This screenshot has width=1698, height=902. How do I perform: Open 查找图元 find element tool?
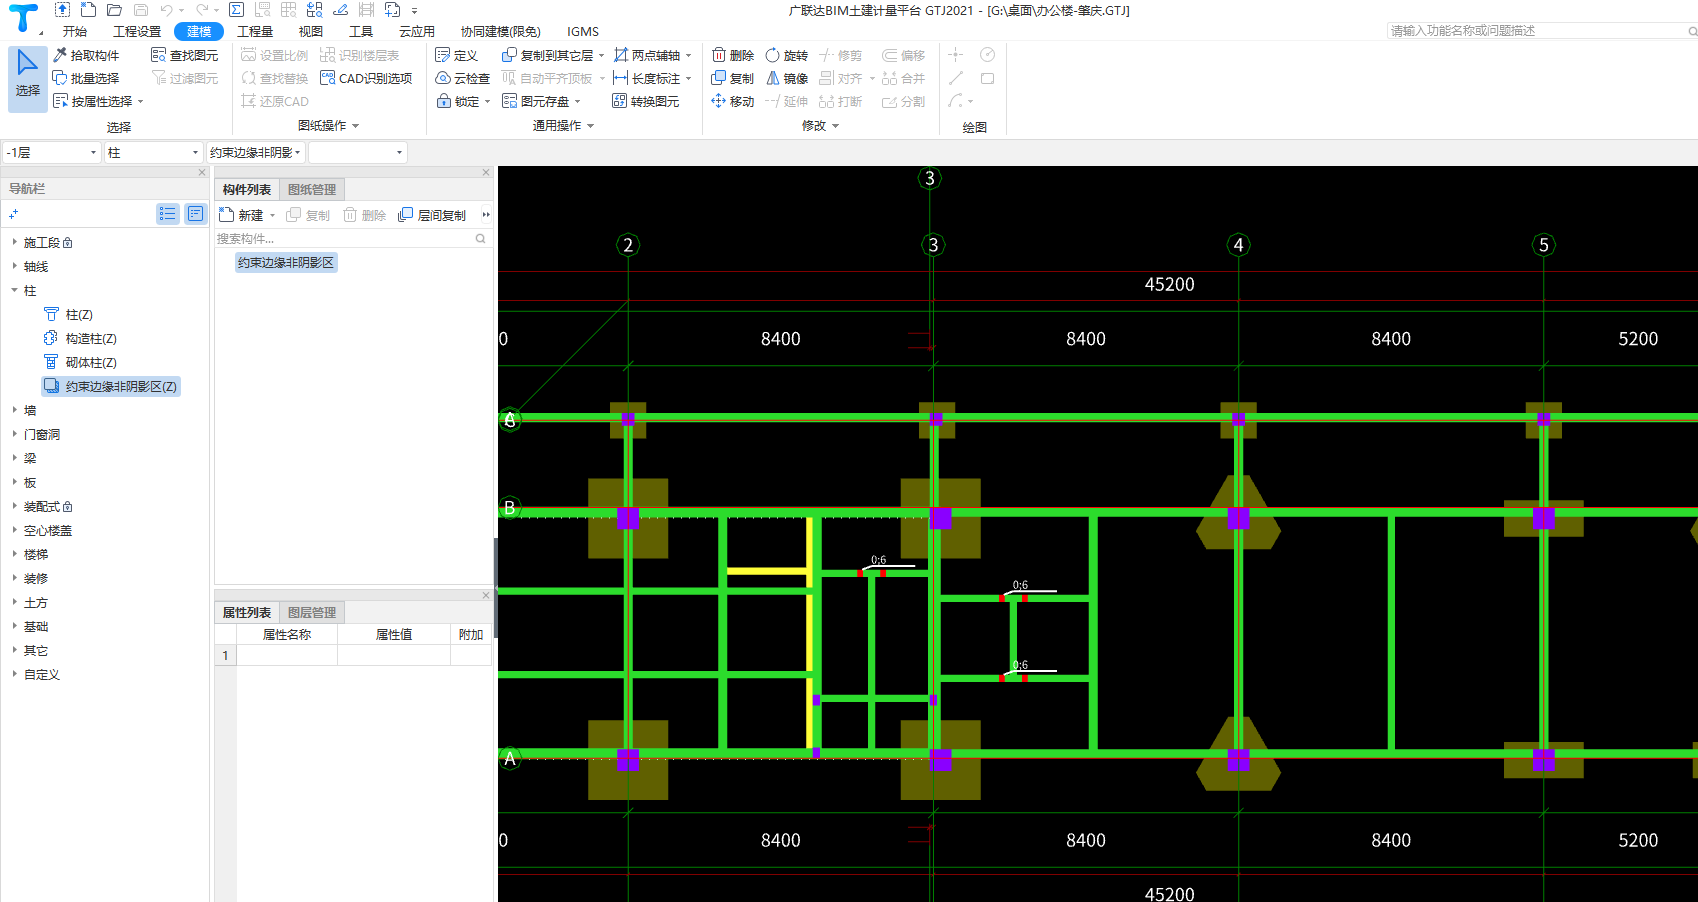tap(184, 55)
